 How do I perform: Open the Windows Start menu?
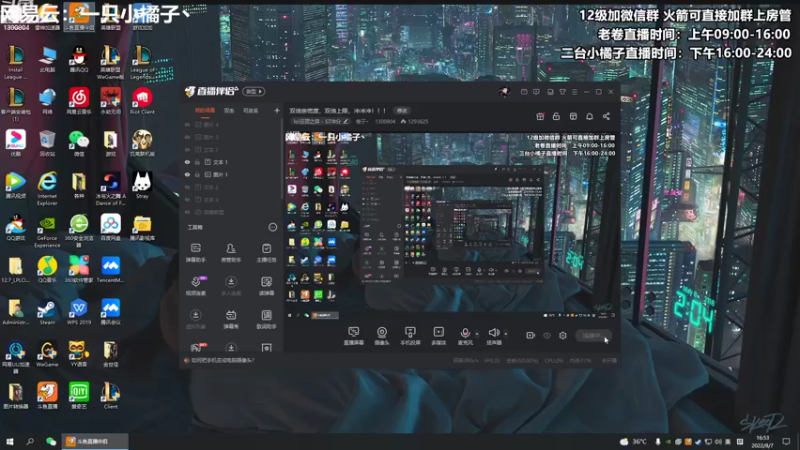(9, 441)
